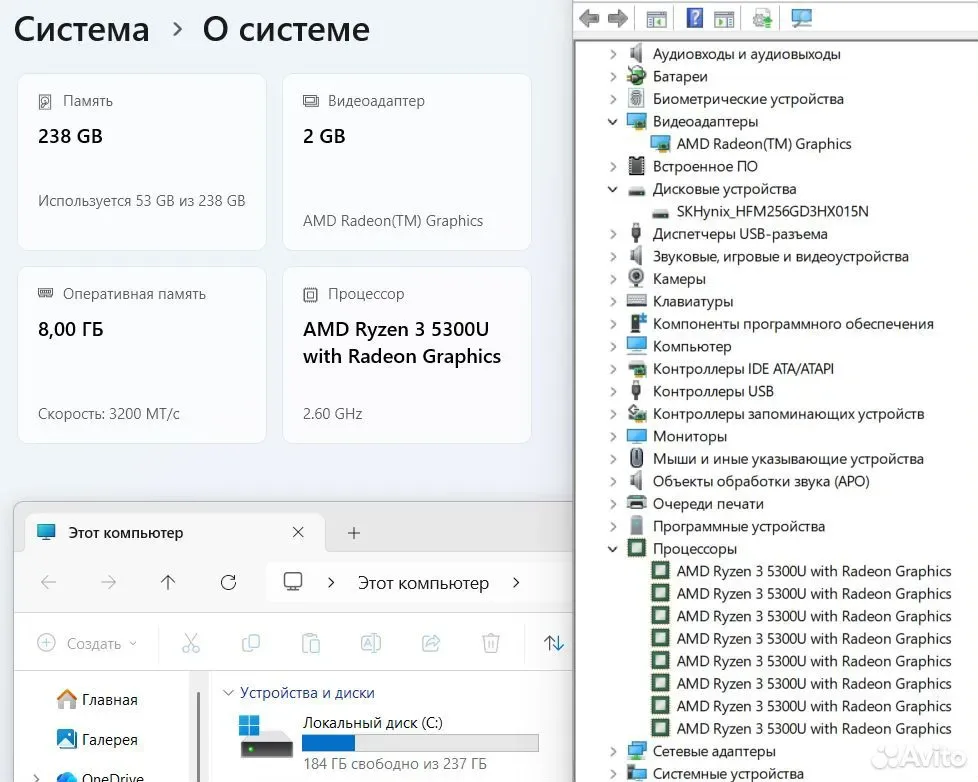Click monitor icon in Explorer address bar
The image size is (978, 782).
click(293, 582)
